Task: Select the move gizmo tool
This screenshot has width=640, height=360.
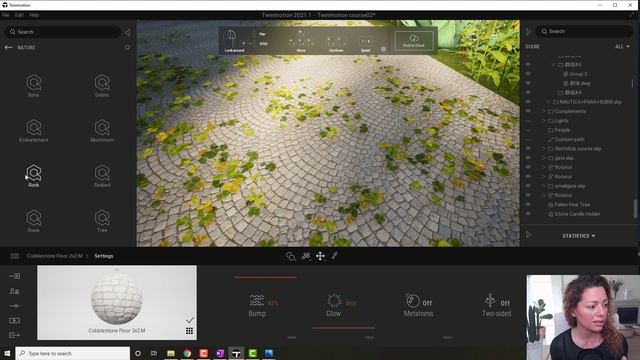Action: coord(320,256)
